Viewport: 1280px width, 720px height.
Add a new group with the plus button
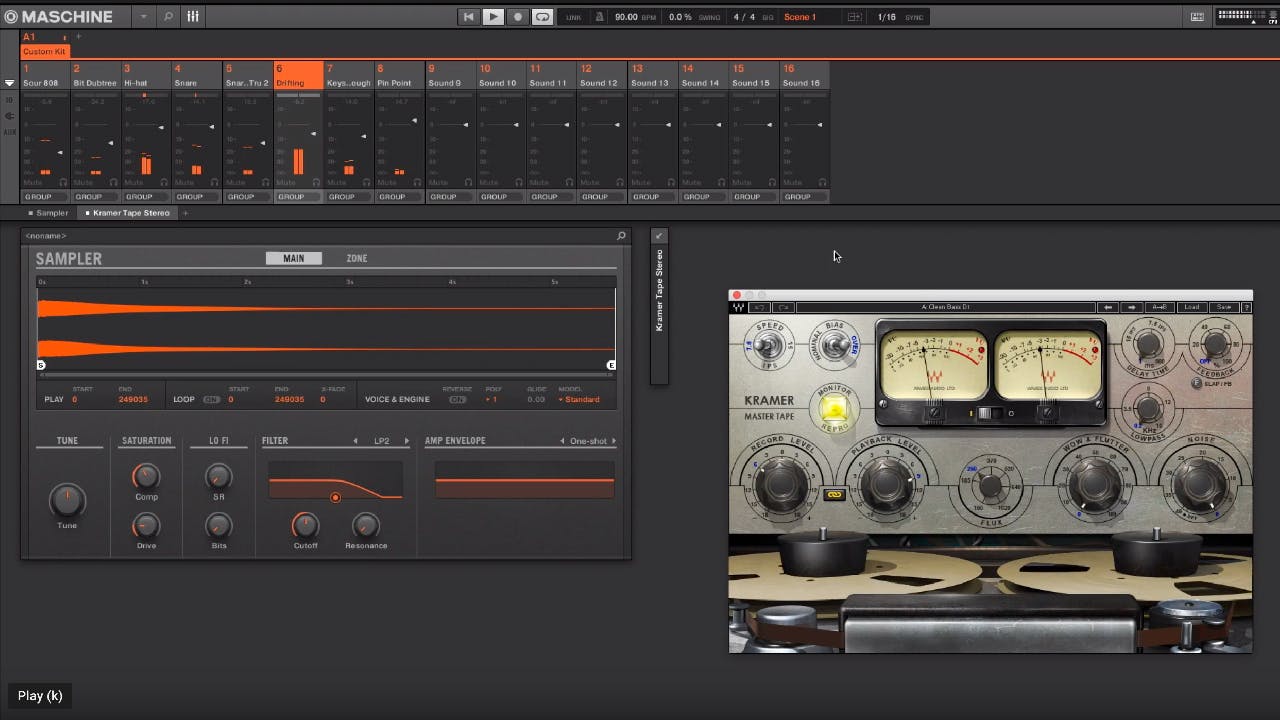78,37
